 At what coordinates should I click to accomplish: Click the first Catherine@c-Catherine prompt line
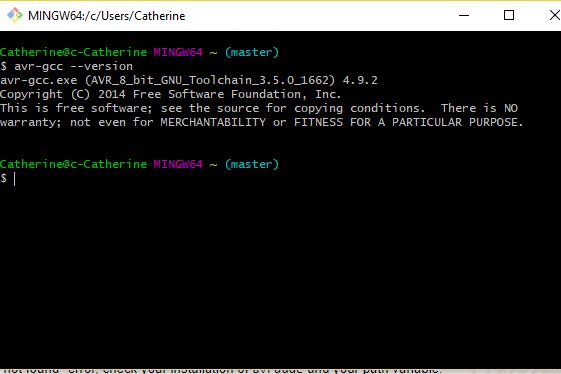click(x=139, y=52)
